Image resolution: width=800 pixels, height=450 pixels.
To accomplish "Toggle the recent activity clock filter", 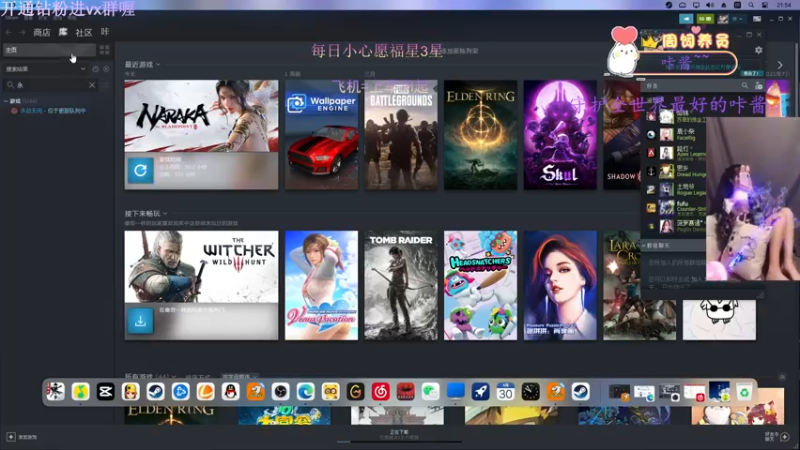I will (95, 69).
